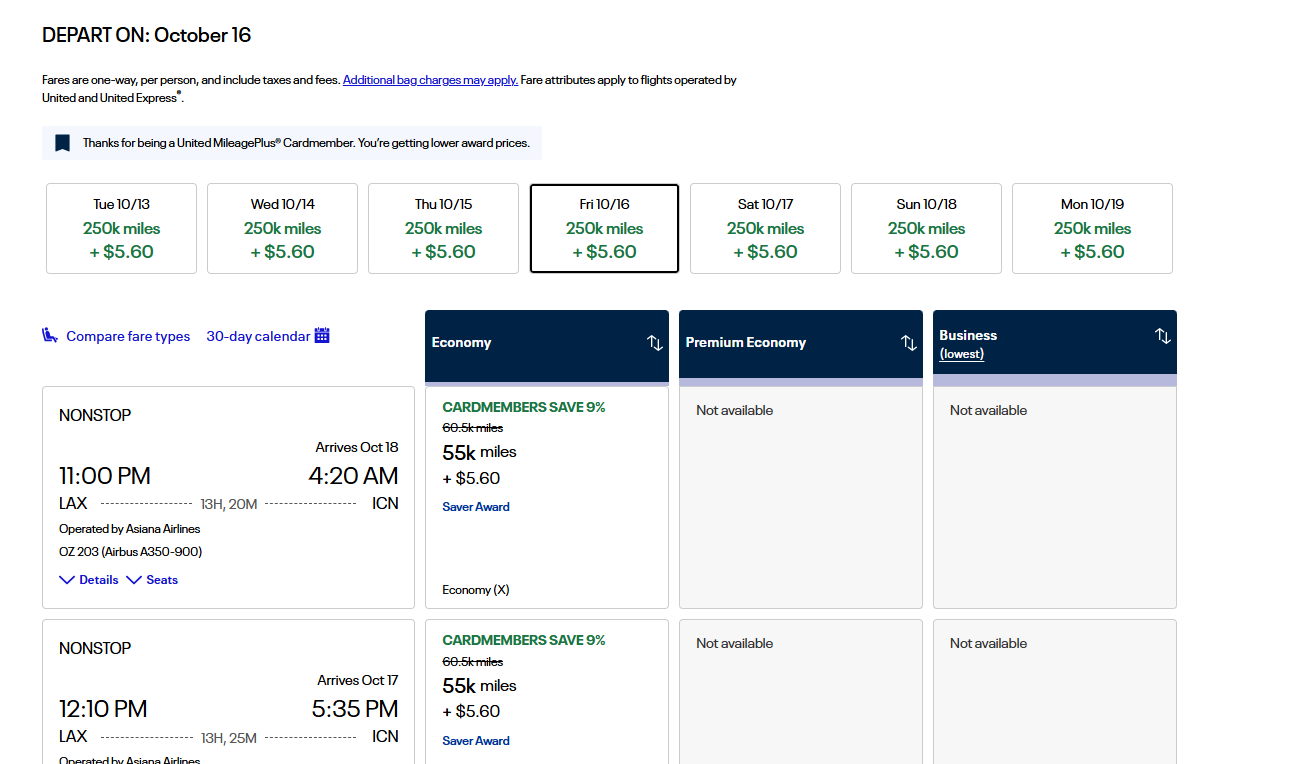Viewport: 1296px width, 764px height.
Task: Select the Tue 10/13 date tab
Action: (x=121, y=228)
